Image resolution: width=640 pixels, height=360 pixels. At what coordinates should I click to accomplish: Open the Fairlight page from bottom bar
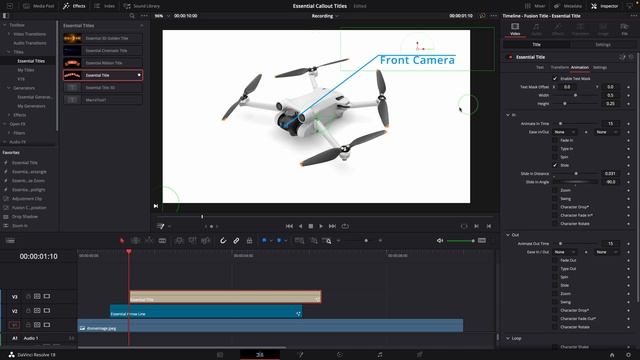point(380,355)
